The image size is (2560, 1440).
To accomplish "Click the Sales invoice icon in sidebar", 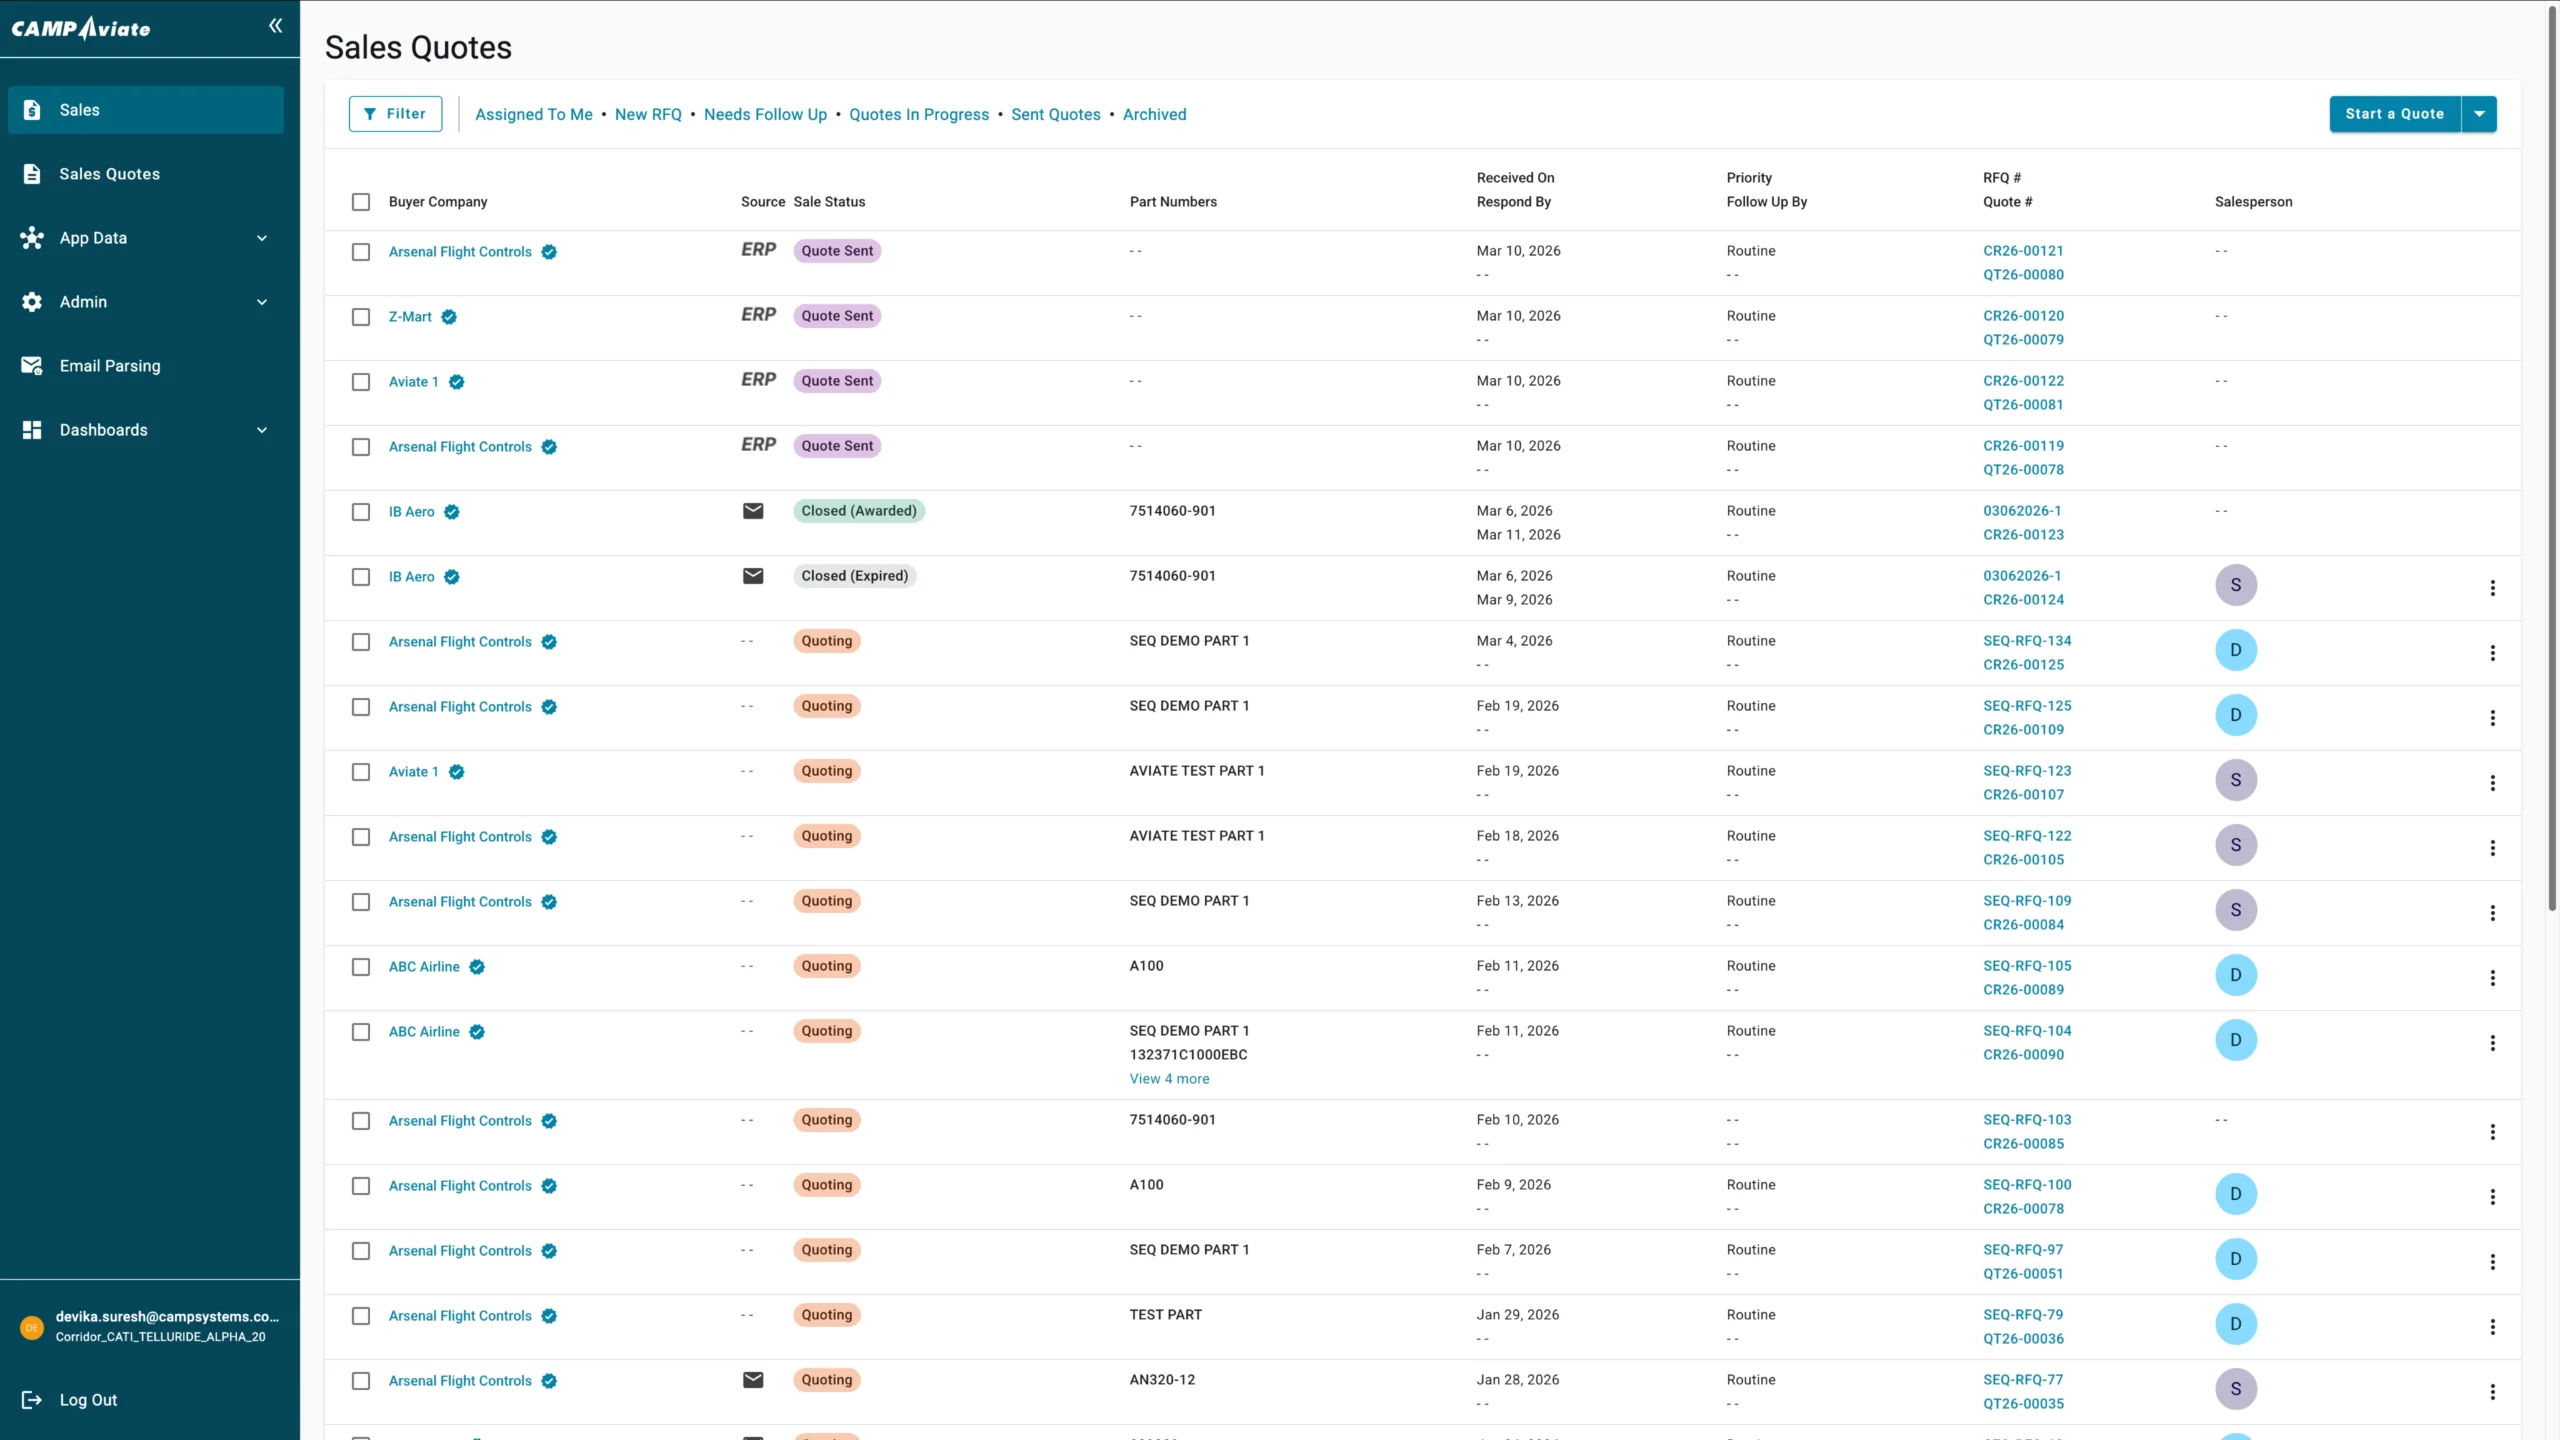I will (x=32, y=110).
